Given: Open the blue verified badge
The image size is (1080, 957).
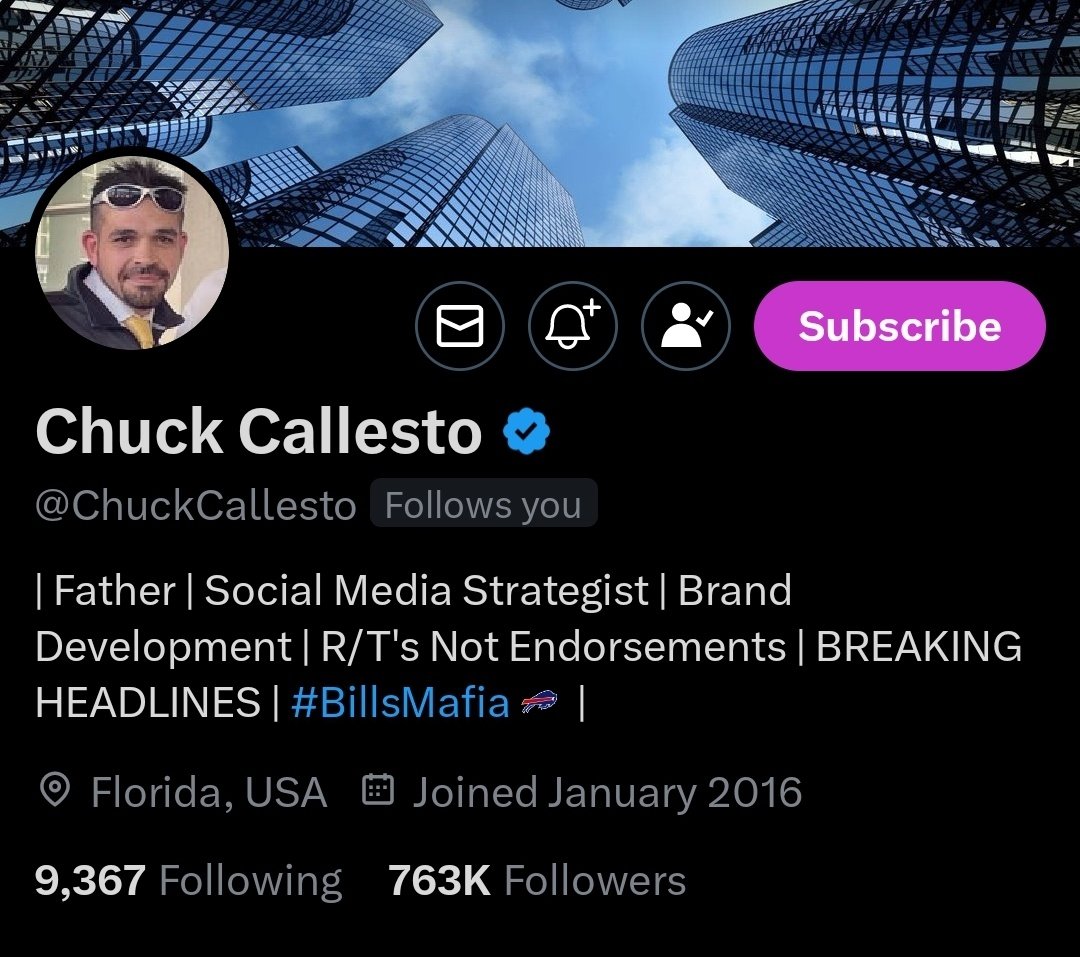Looking at the screenshot, I should [526, 431].
